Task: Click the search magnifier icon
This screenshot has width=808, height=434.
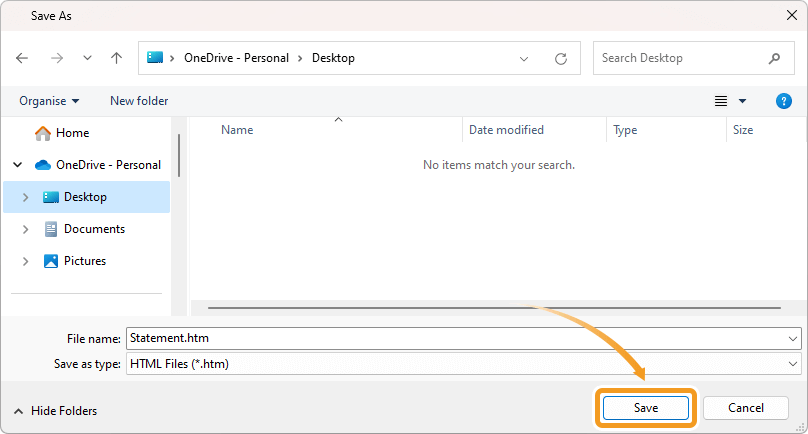Action: [x=774, y=59]
